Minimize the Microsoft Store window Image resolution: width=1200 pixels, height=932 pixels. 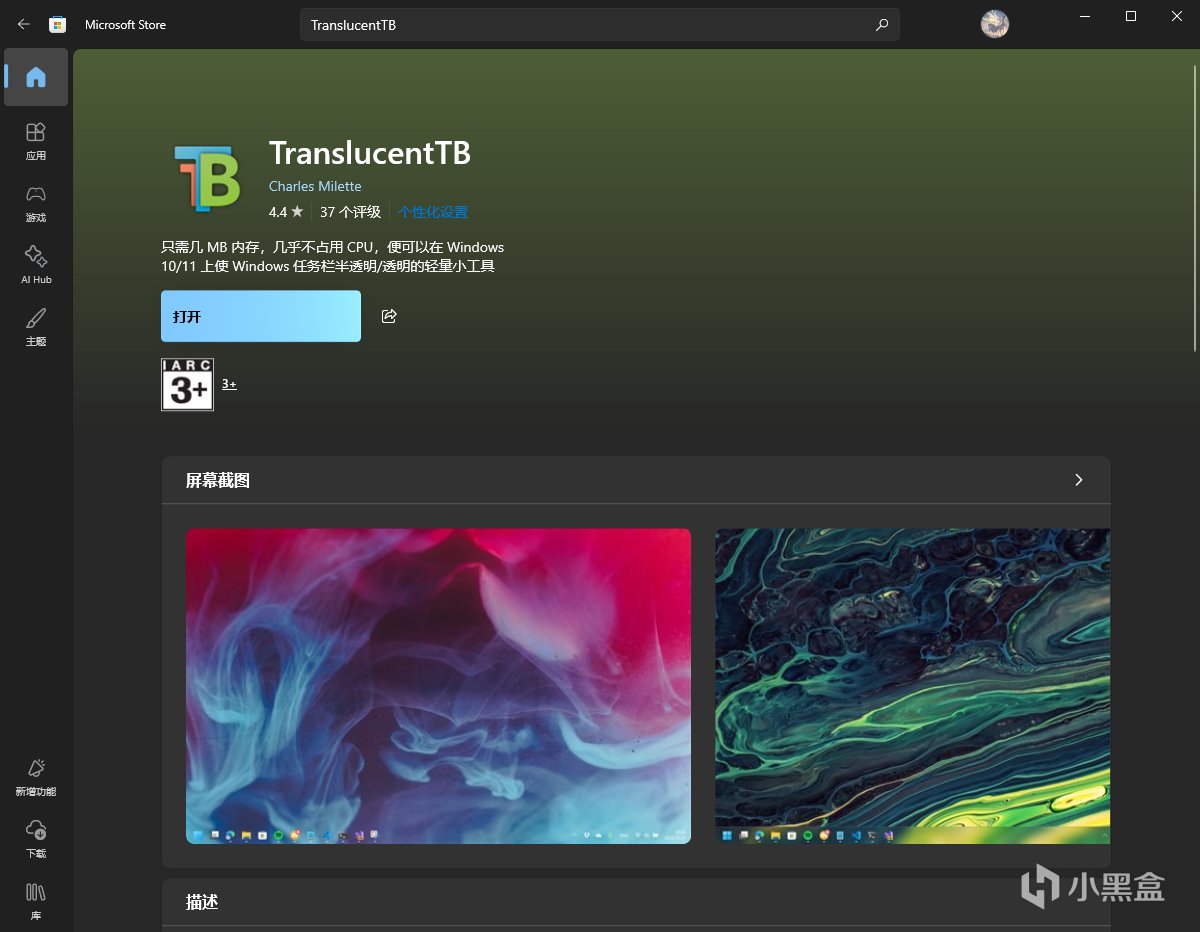[1084, 16]
